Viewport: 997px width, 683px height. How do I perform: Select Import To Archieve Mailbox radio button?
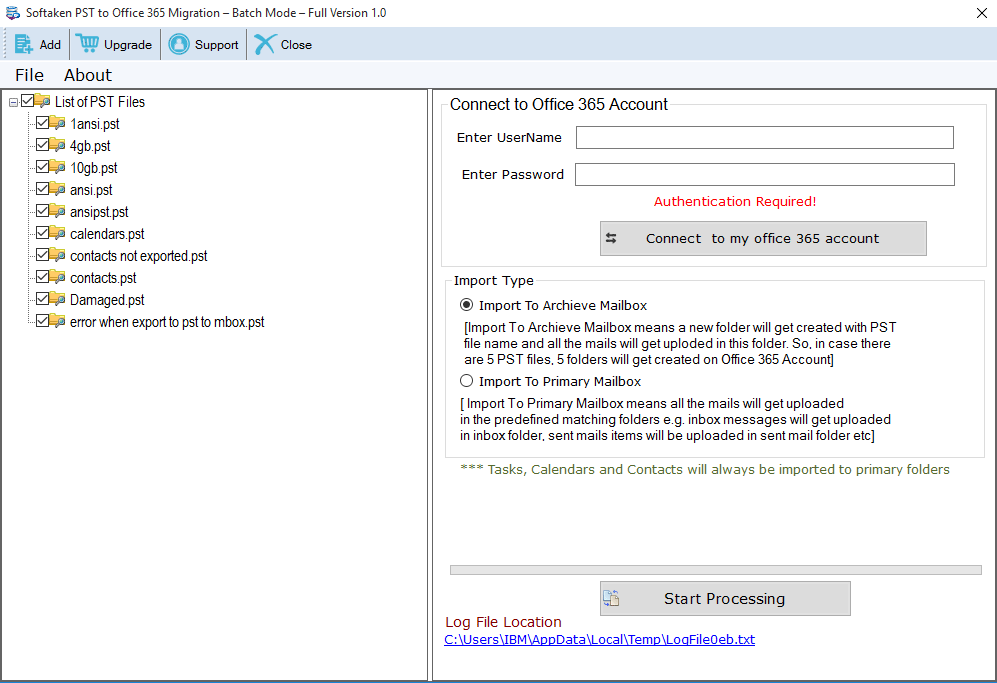click(x=467, y=305)
